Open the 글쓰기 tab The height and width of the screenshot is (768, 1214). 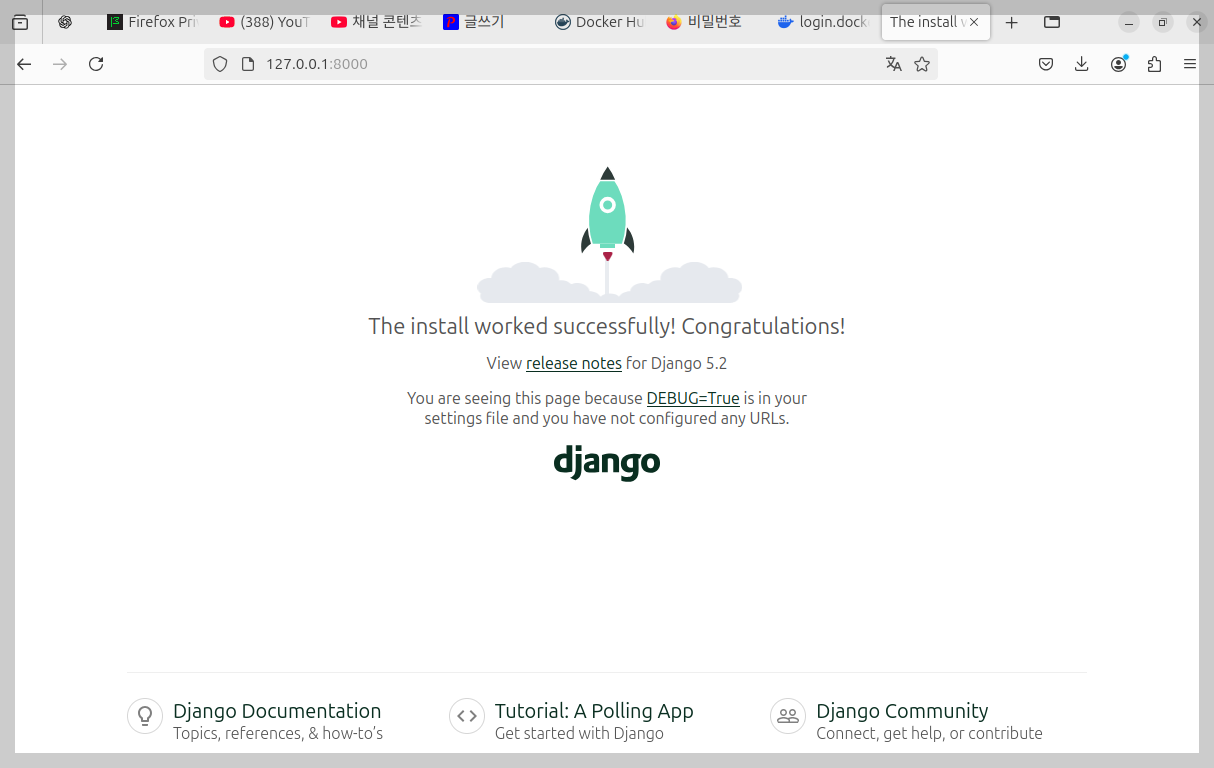[x=489, y=22]
